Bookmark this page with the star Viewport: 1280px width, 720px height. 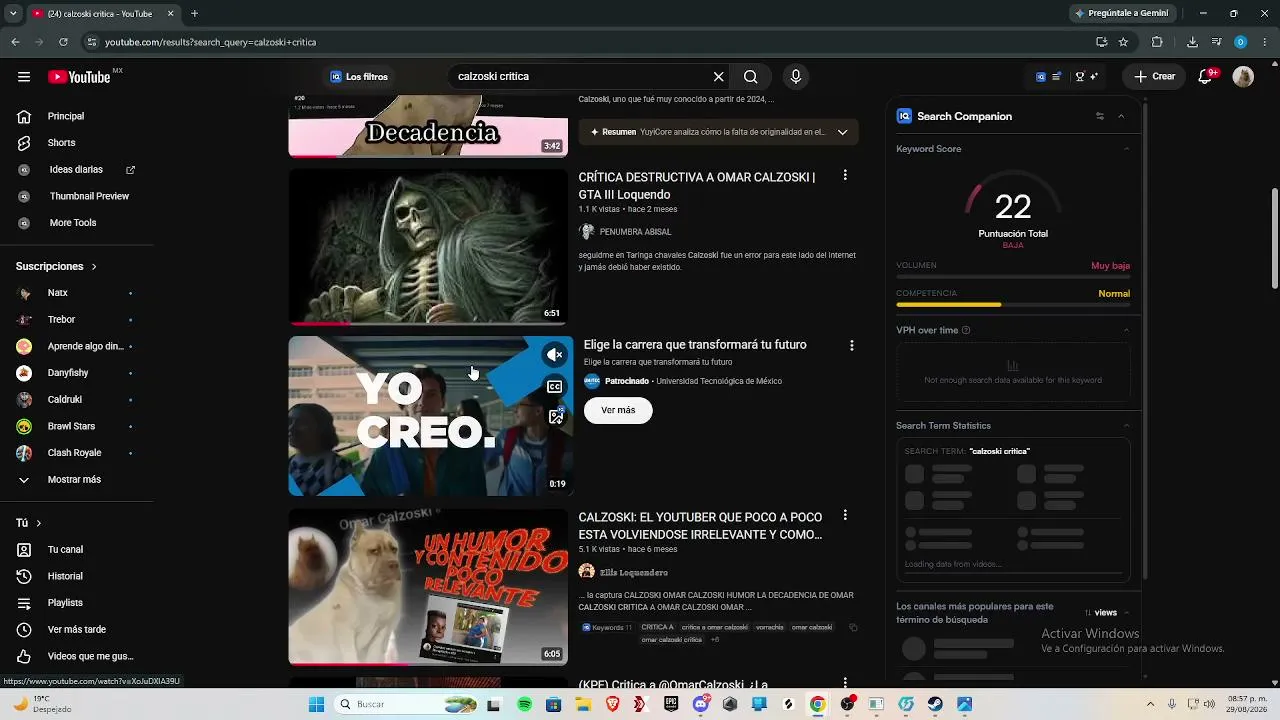point(1123,42)
